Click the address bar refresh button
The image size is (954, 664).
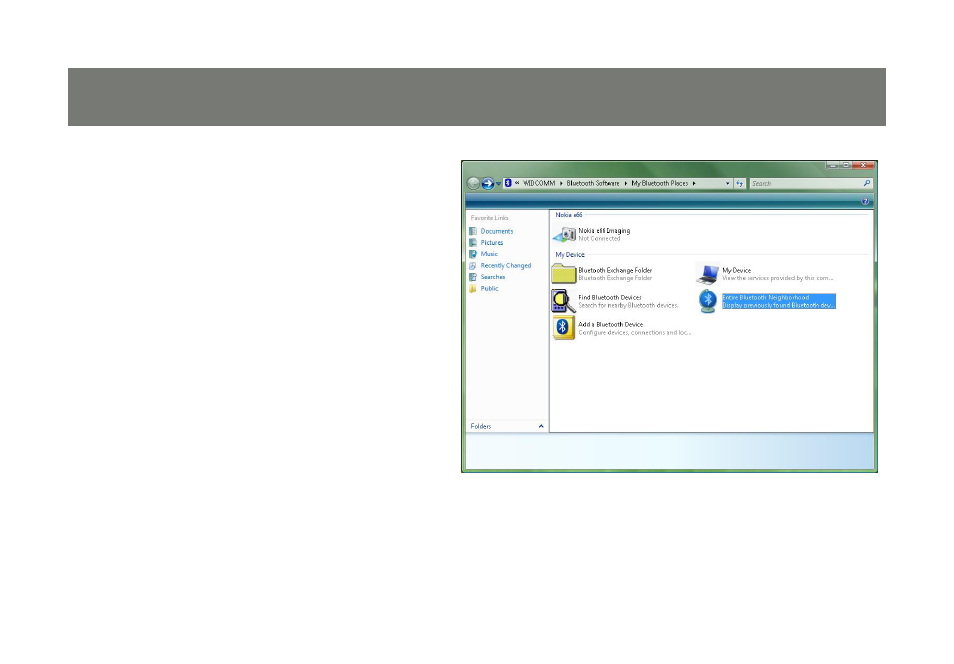(x=740, y=183)
